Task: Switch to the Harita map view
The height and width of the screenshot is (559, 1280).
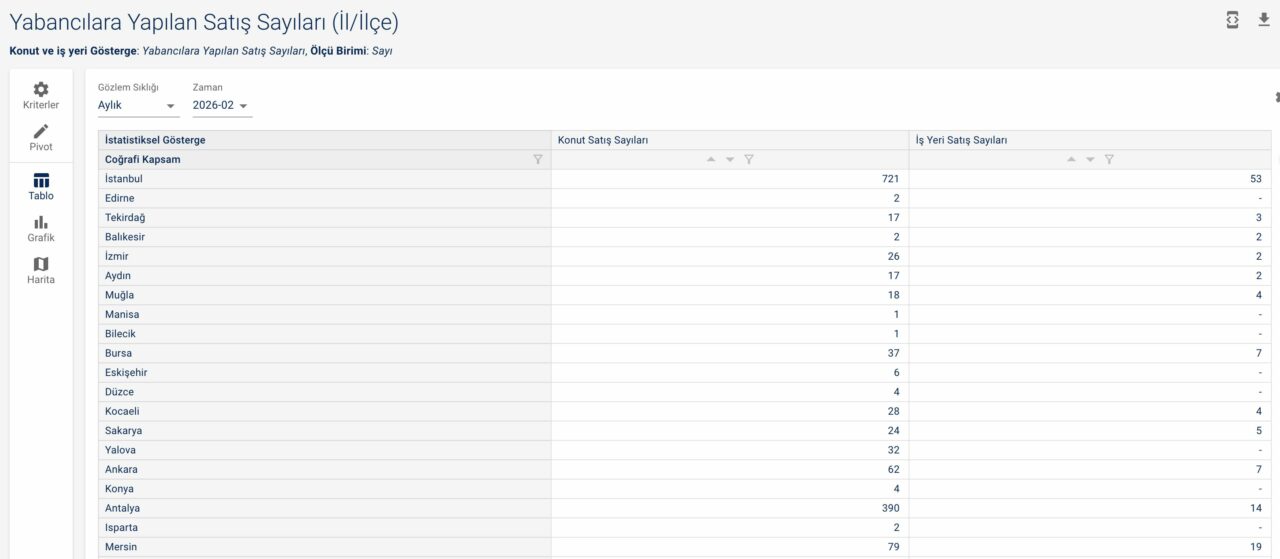Action: pyautogui.click(x=41, y=270)
